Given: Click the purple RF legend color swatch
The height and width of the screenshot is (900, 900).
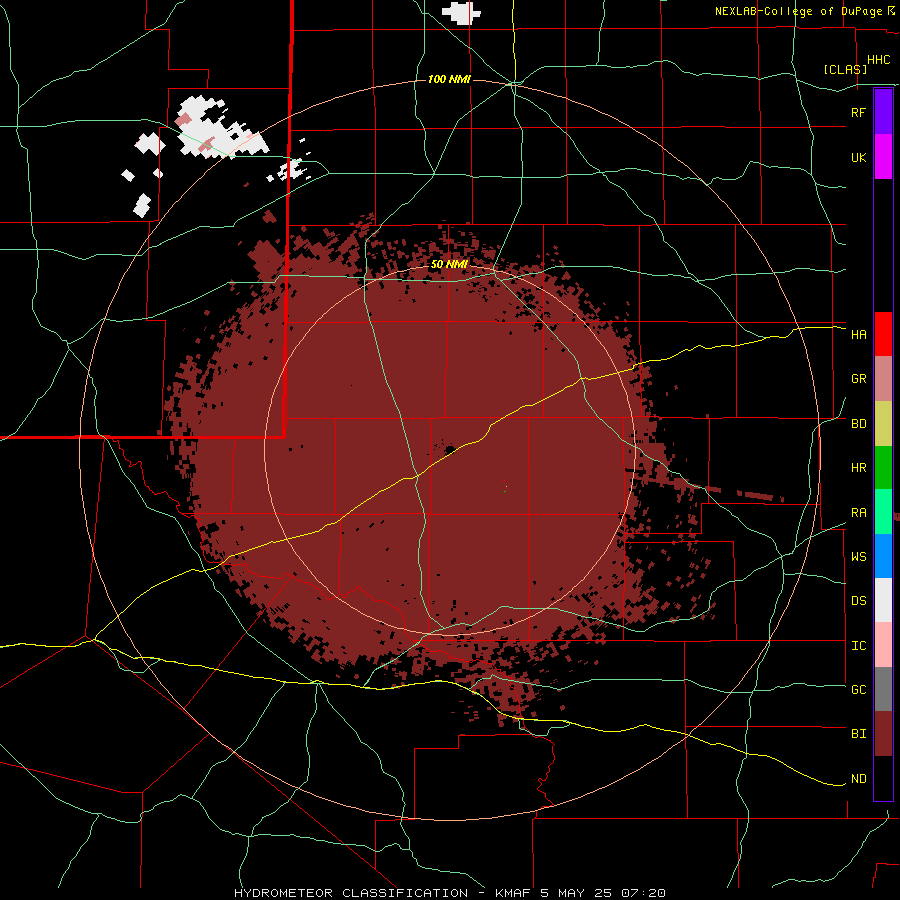Looking at the screenshot, I should click(883, 112).
